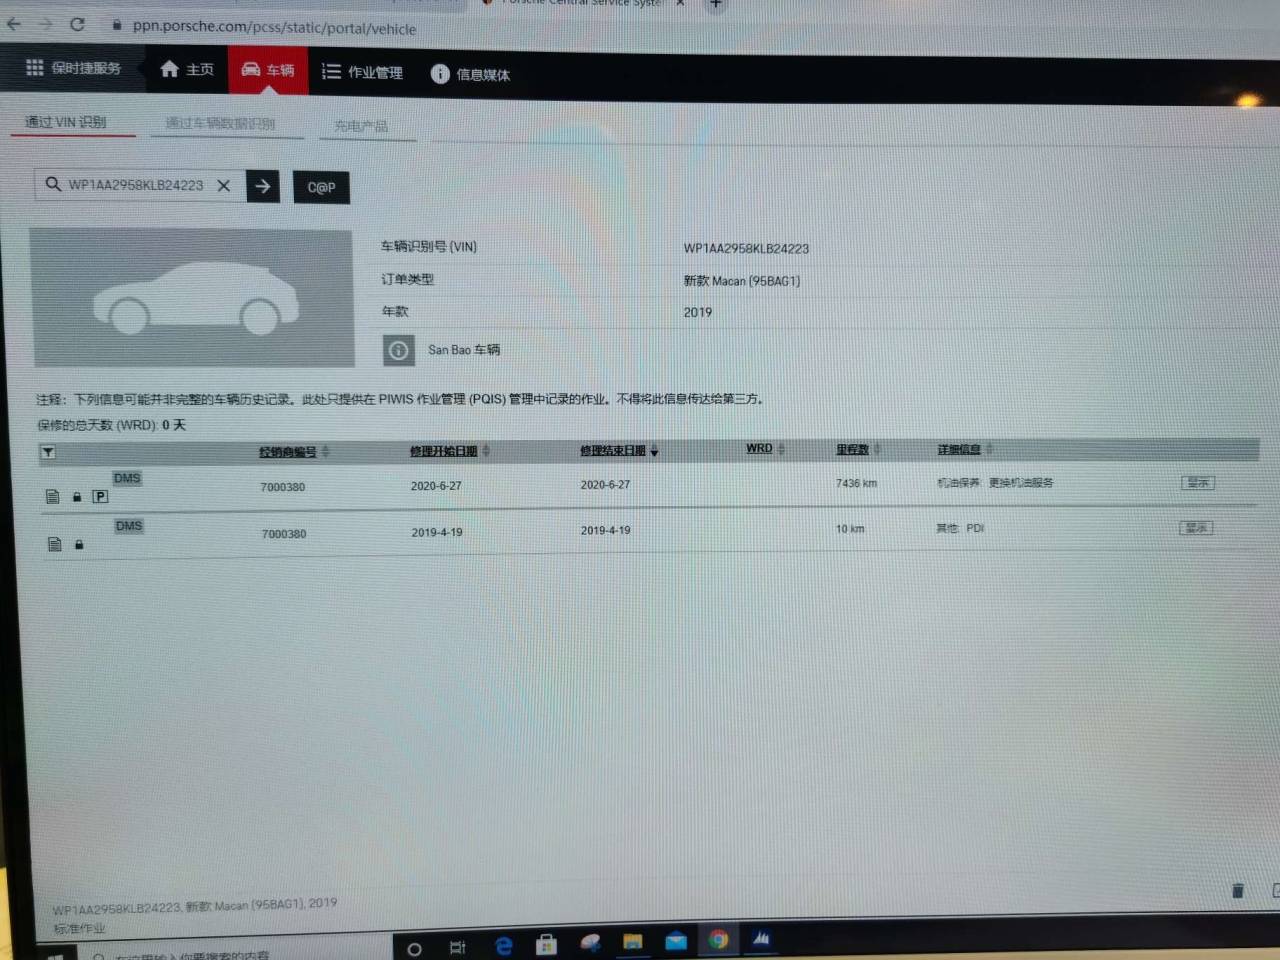
Task: Open Cortana circle on the taskbar
Action: (x=414, y=948)
